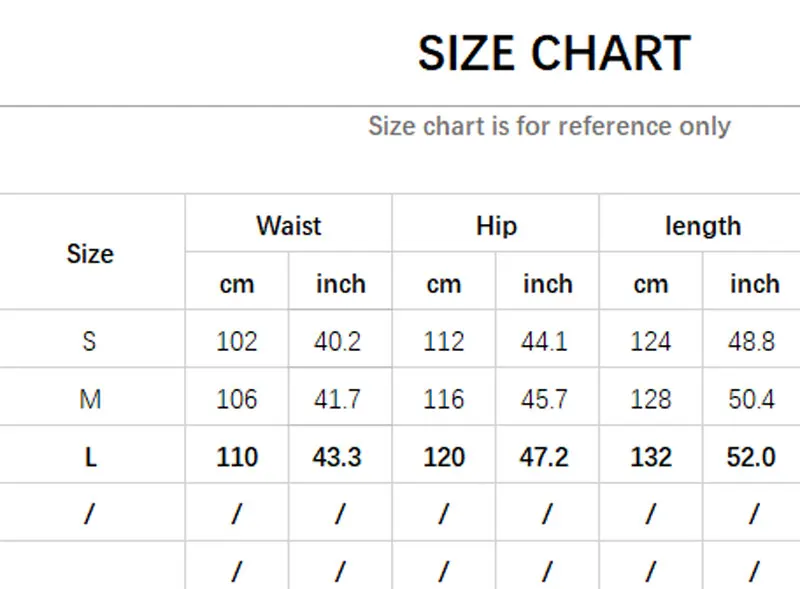Click the bold 52.0 length inch value

tap(752, 457)
